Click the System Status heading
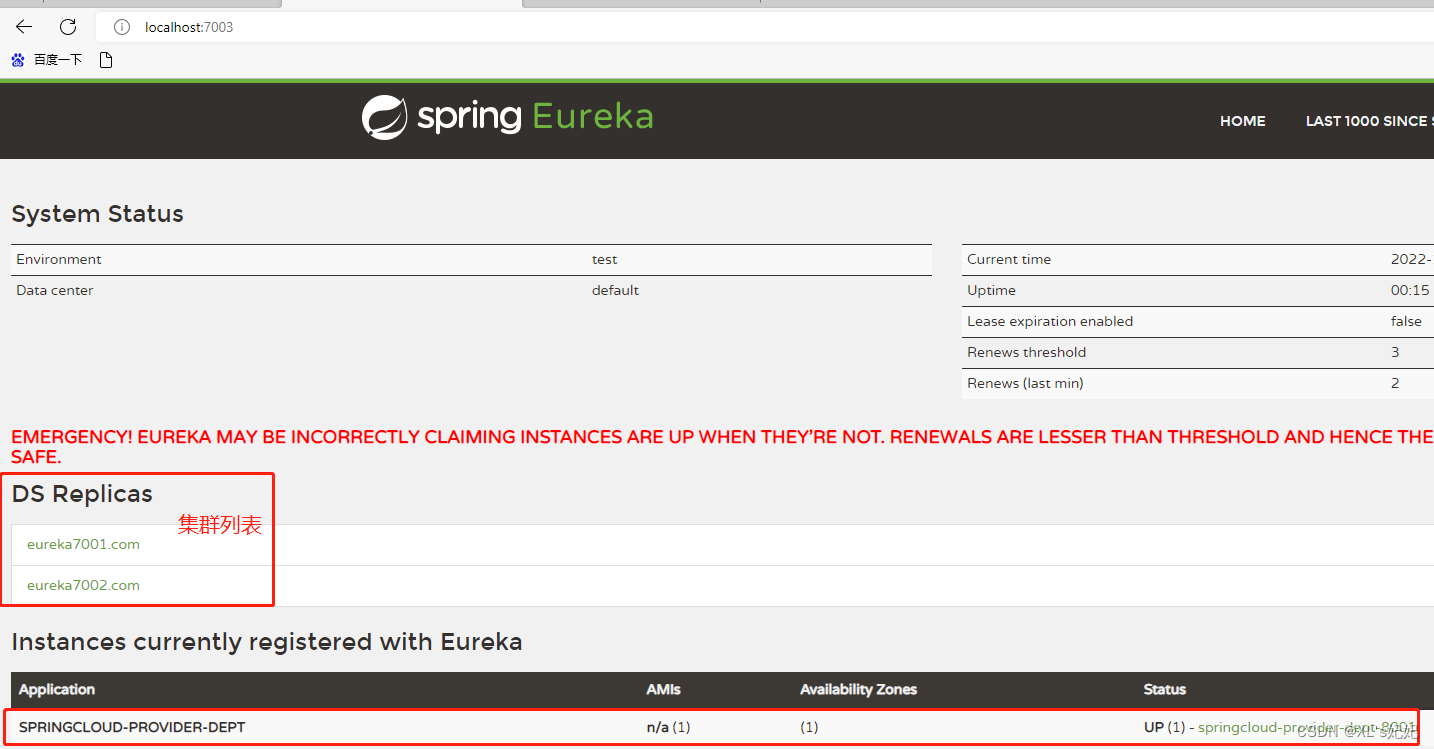The height and width of the screenshot is (749, 1434). pyautogui.click(x=97, y=214)
